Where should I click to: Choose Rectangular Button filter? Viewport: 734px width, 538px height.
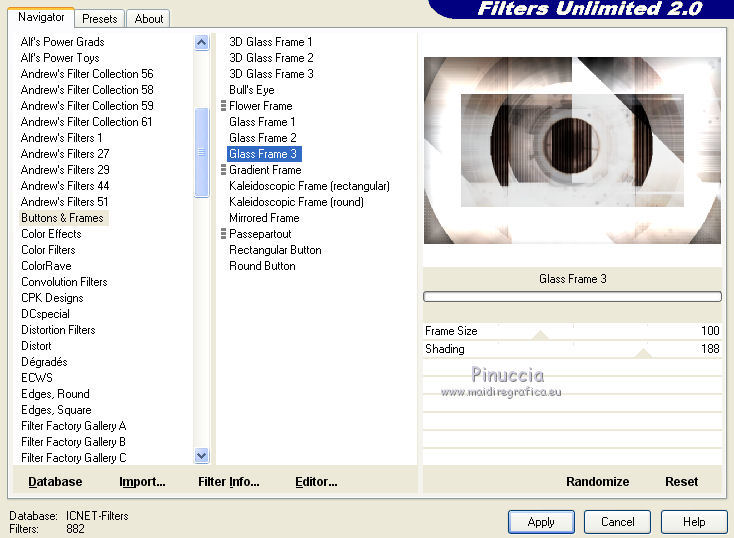[275, 250]
